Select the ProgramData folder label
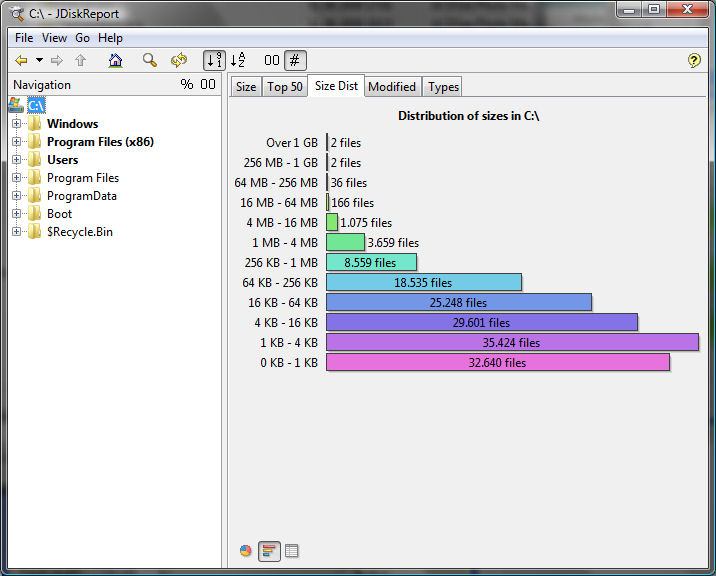The image size is (716, 576). (x=82, y=196)
